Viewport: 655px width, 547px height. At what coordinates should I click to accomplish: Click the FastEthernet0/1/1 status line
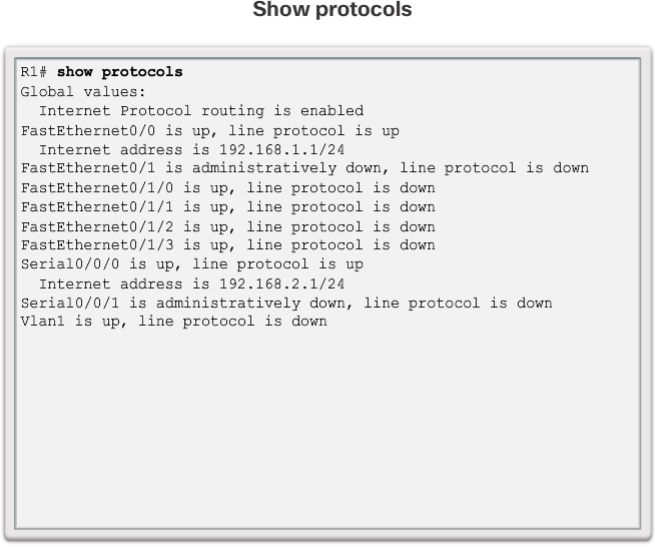pyautogui.click(x=228, y=206)
